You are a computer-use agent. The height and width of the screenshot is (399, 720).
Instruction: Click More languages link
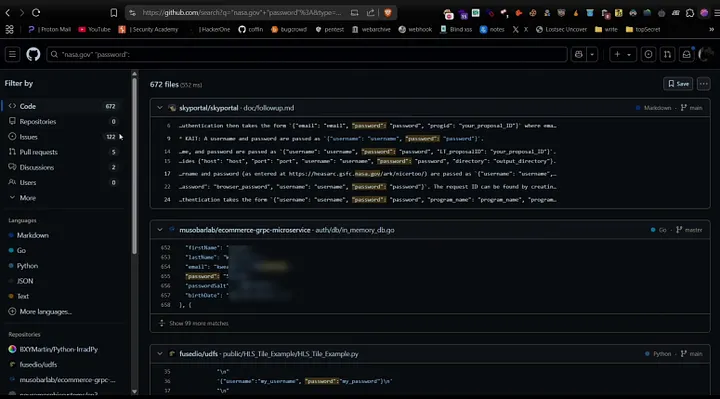point(40,312)
